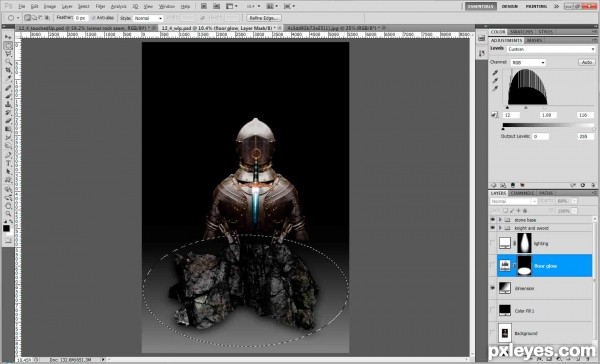This screenshot has height=364, width=600.
Task: Hide the knight and sword group
Action: [x=492, y=228]
